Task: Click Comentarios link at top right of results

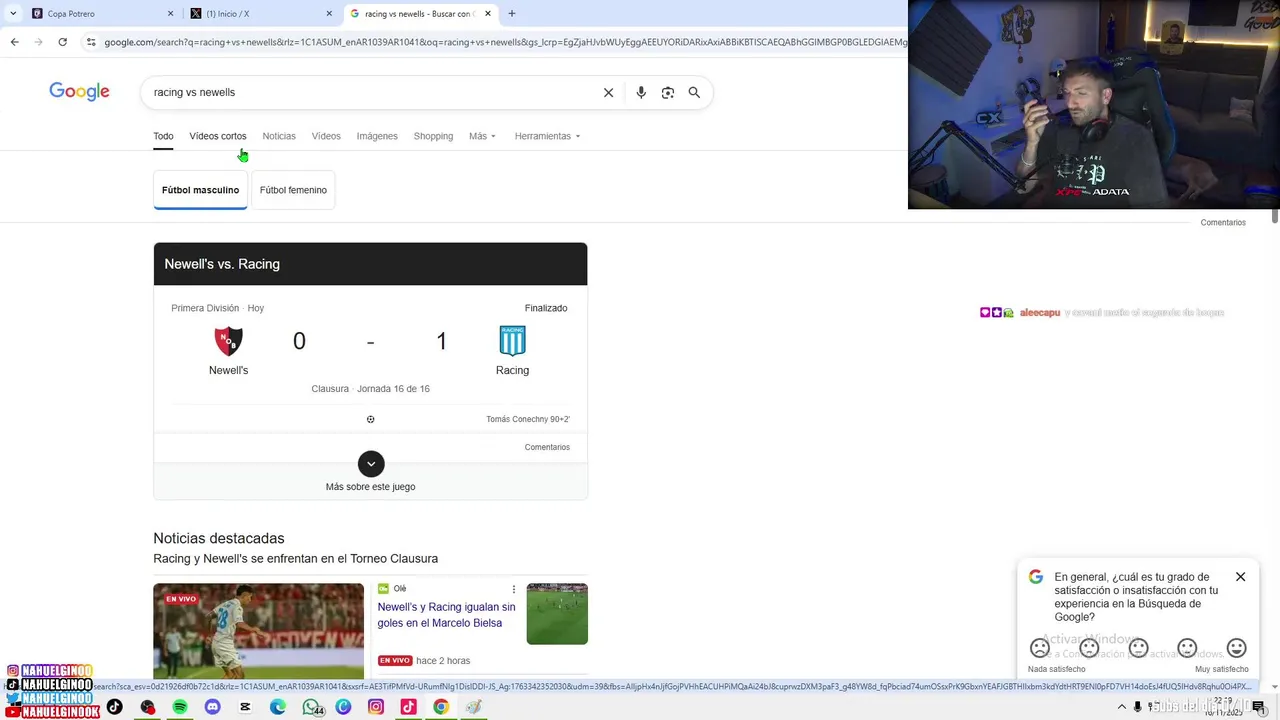Action: (x=1223, y=222)
